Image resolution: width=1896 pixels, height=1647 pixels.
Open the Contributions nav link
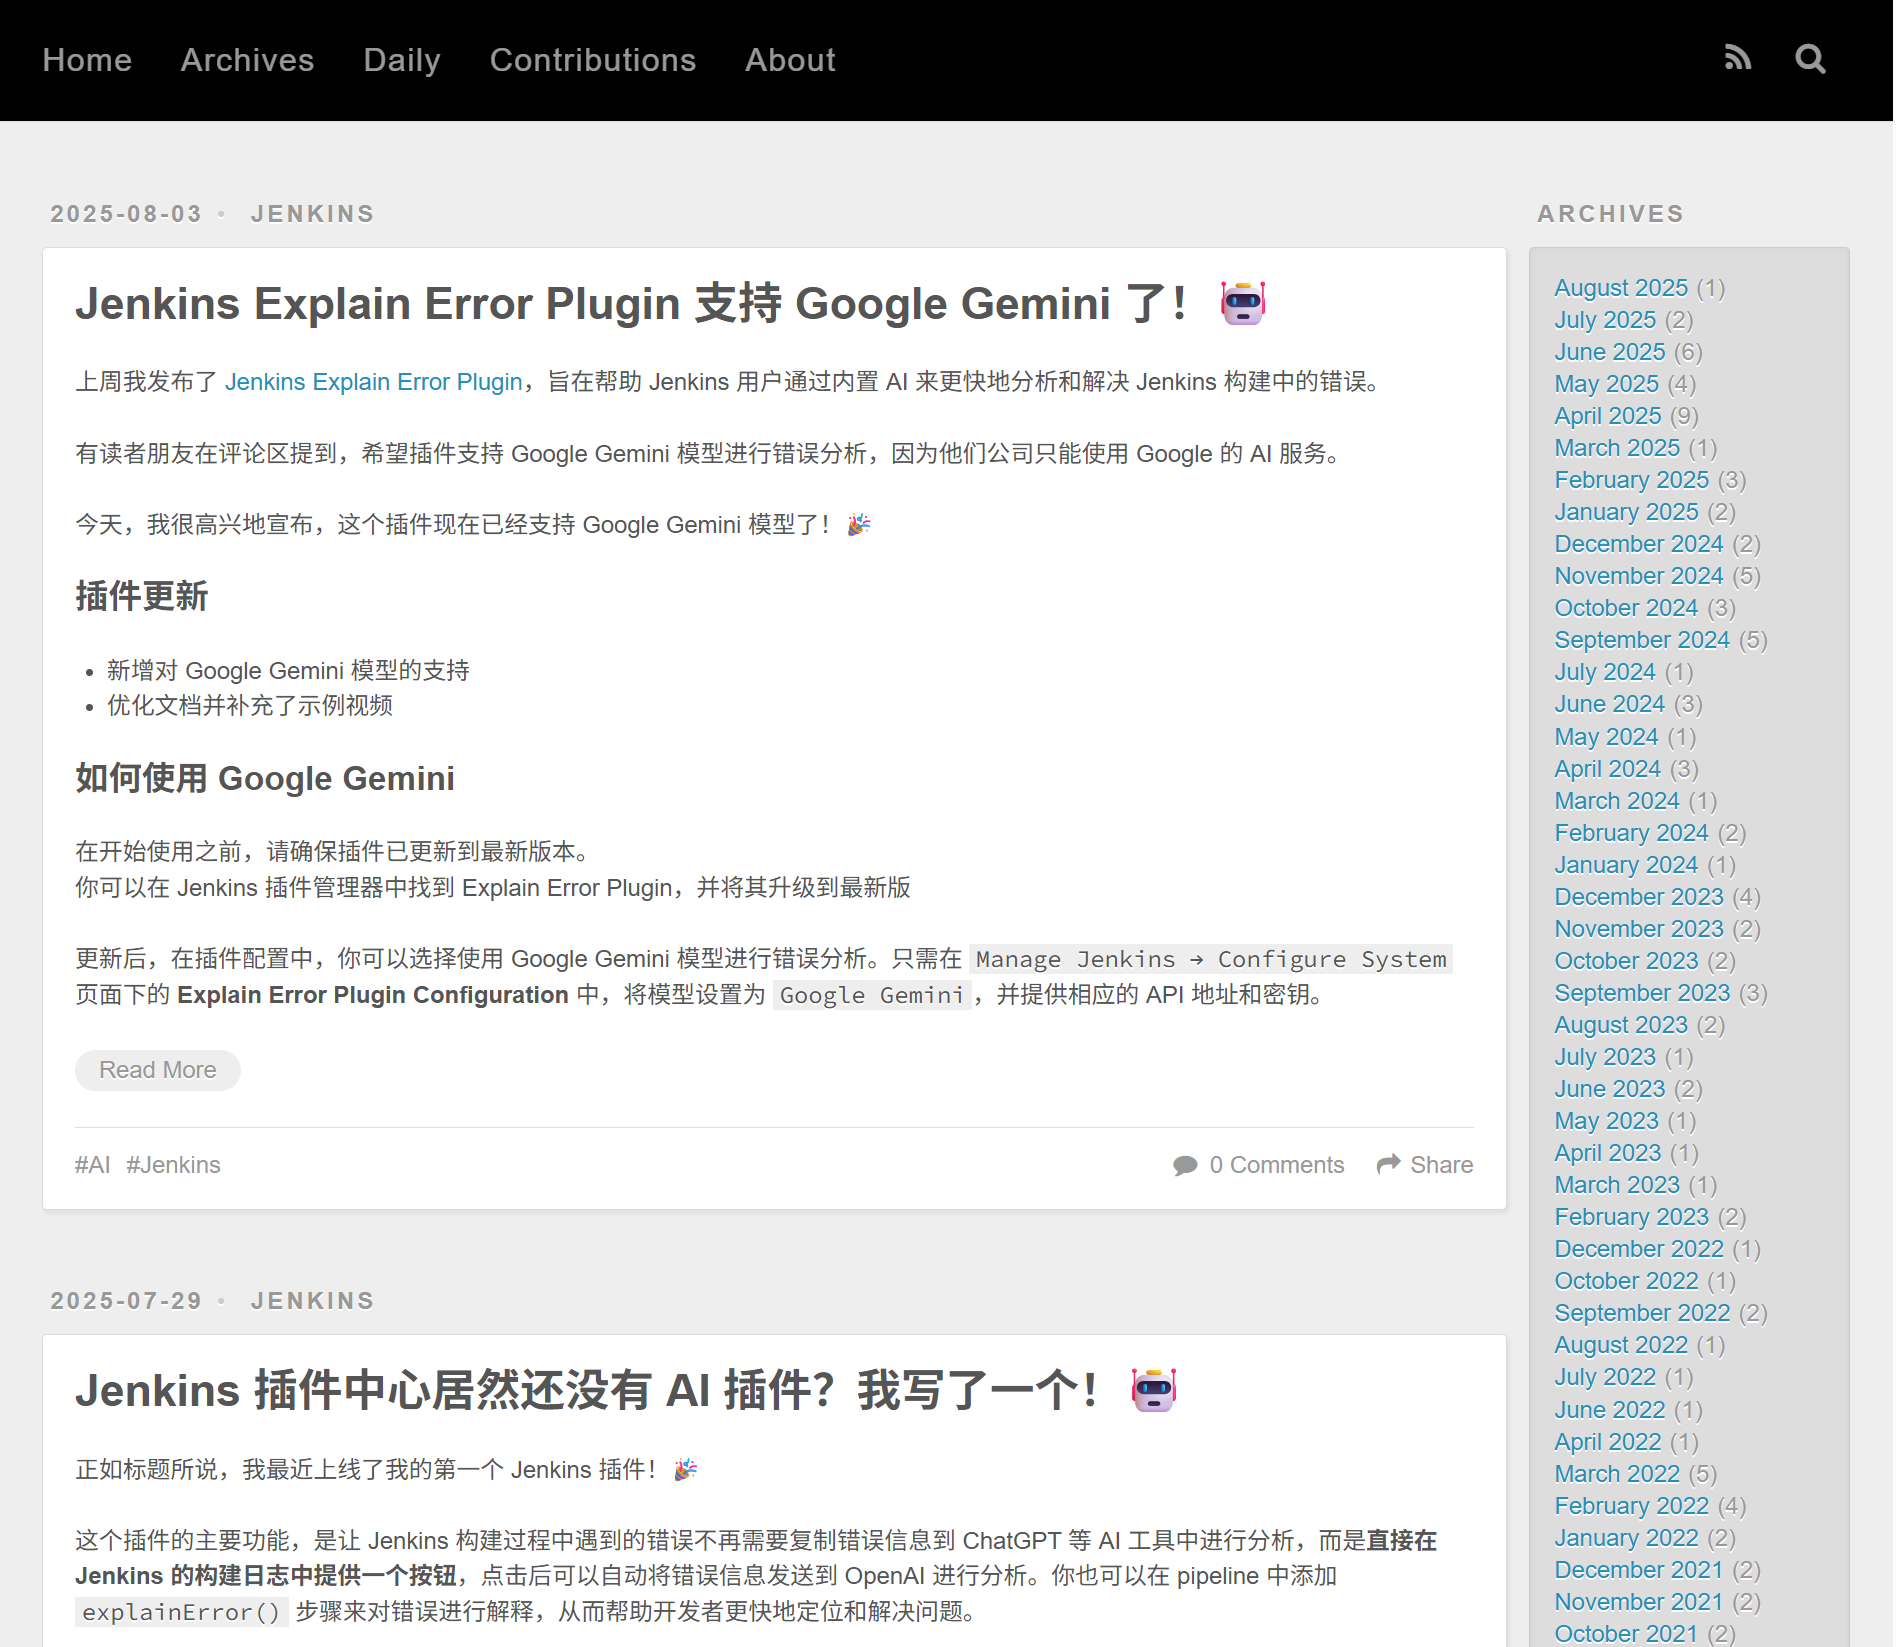click(x=592, y=60)
